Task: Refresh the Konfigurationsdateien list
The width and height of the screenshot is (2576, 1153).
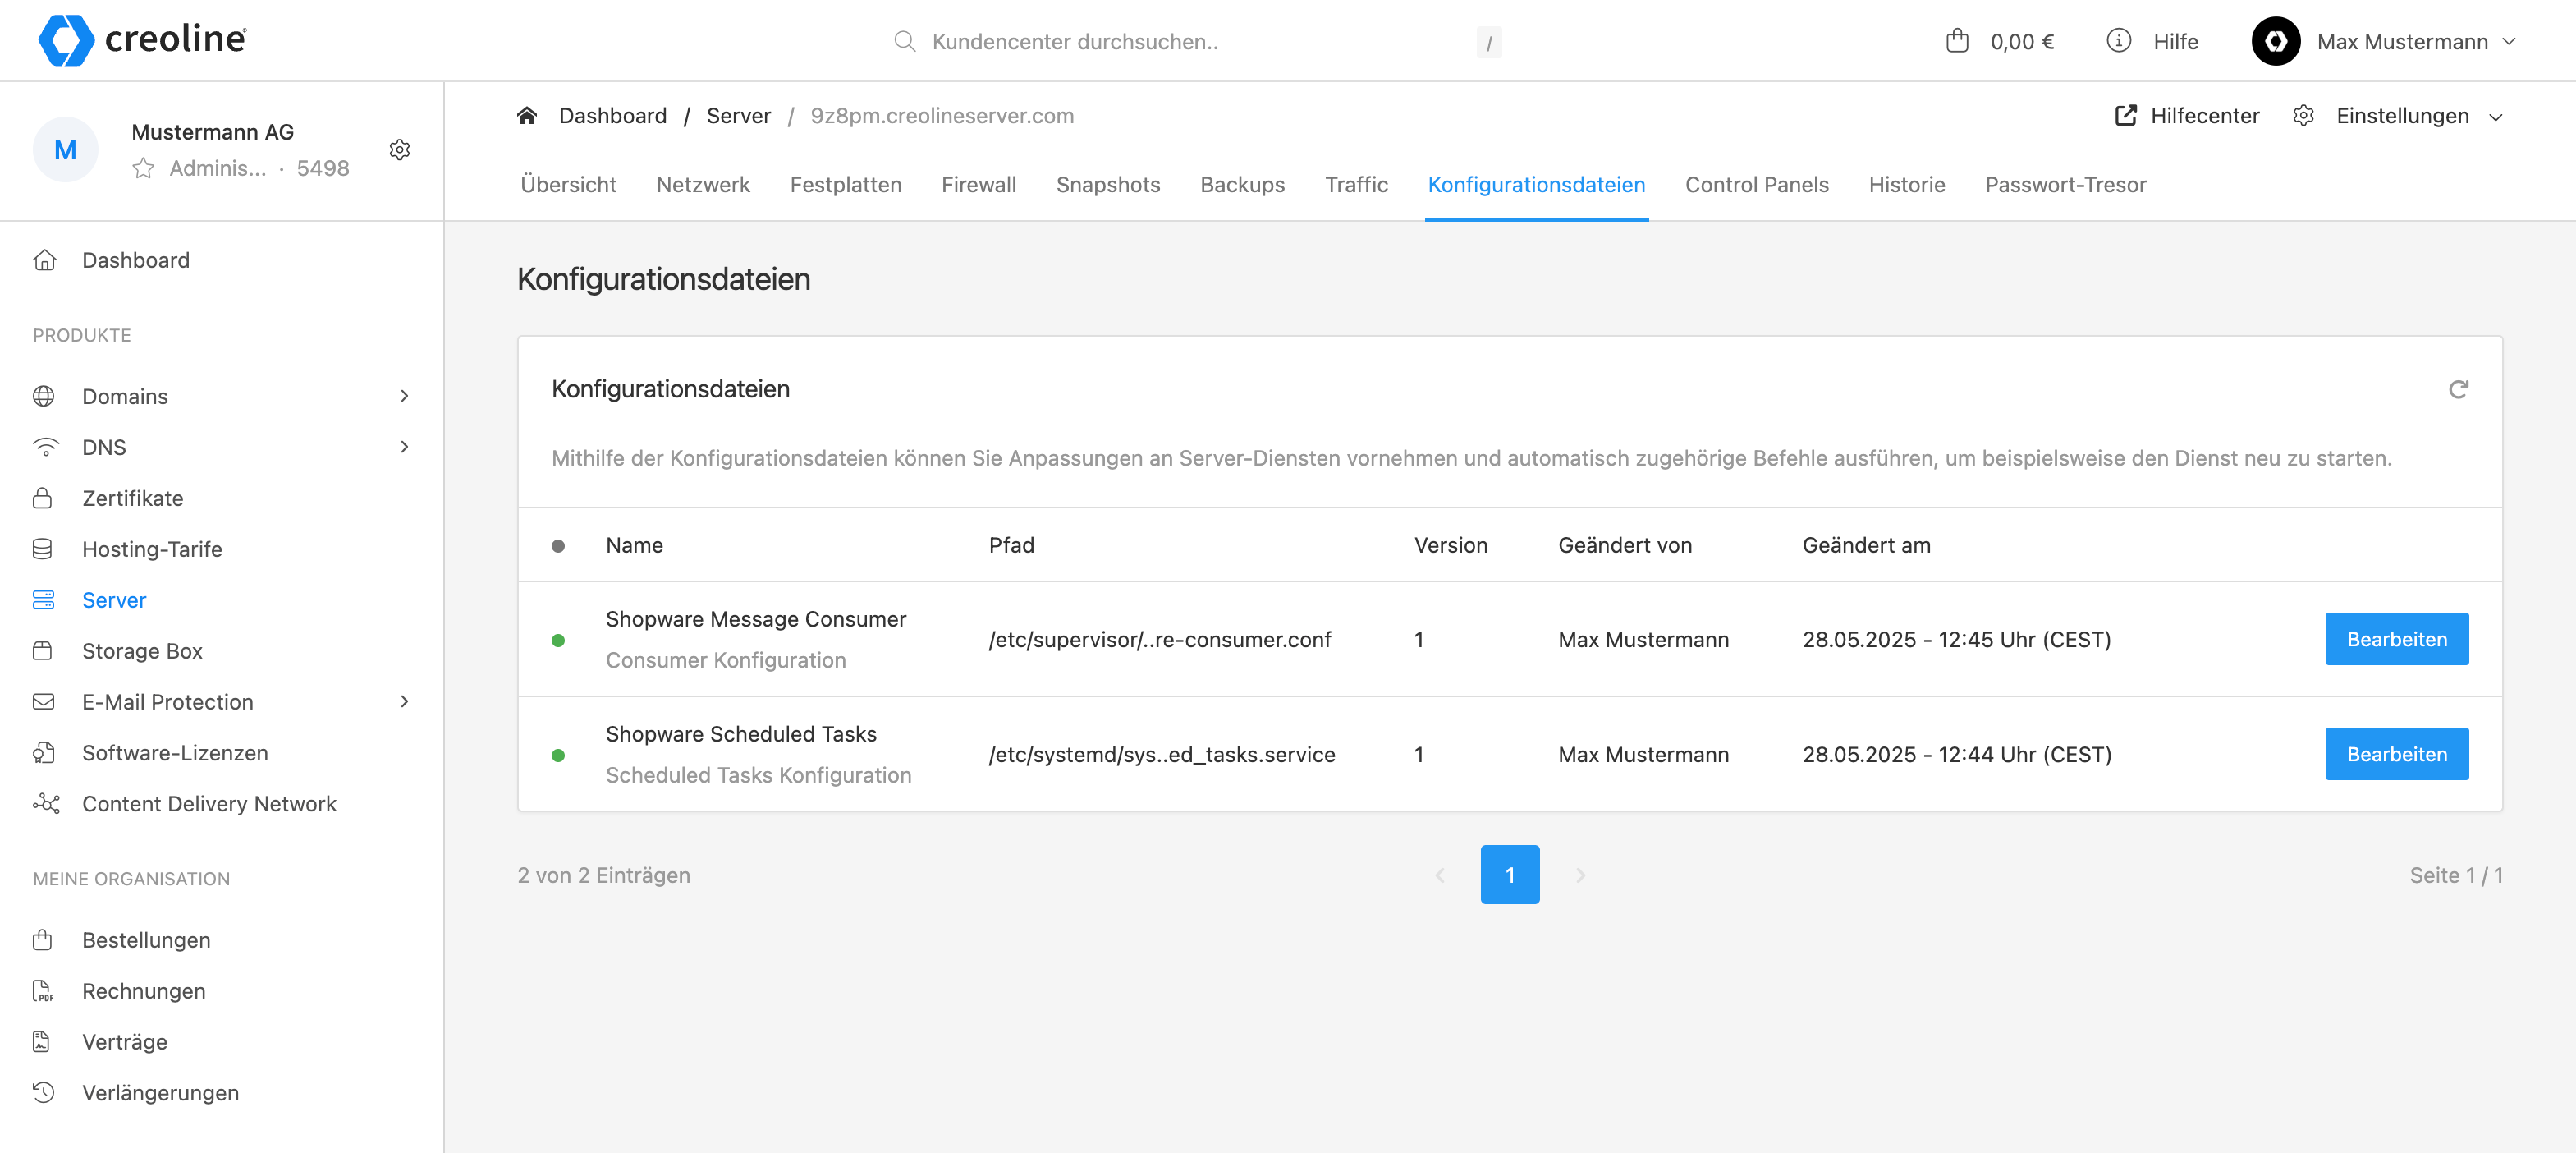Action: pos(2458,389)
